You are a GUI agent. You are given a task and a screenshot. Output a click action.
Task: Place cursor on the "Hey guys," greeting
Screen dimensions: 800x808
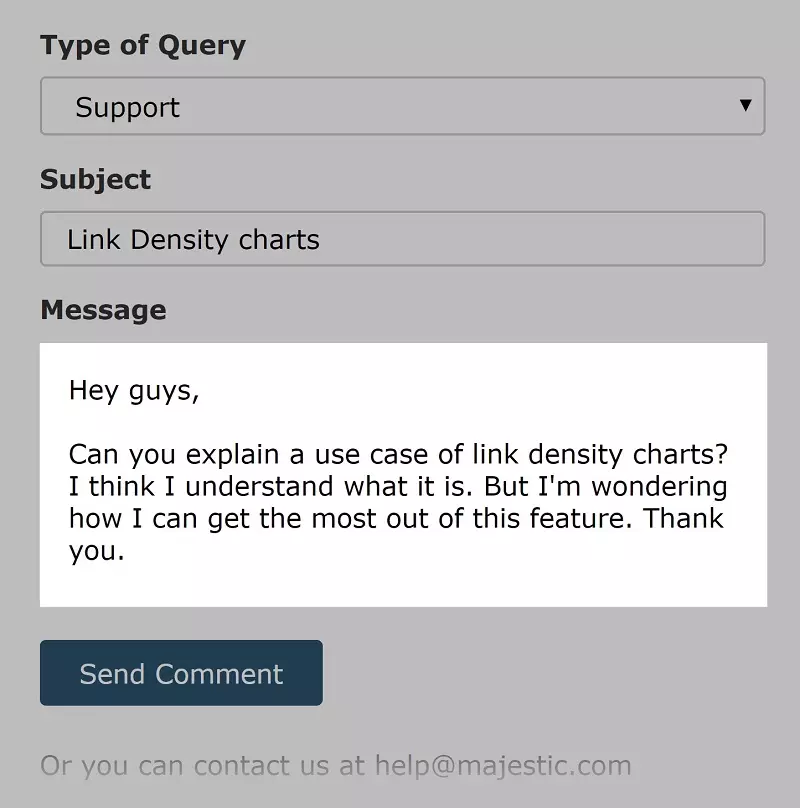134,390
